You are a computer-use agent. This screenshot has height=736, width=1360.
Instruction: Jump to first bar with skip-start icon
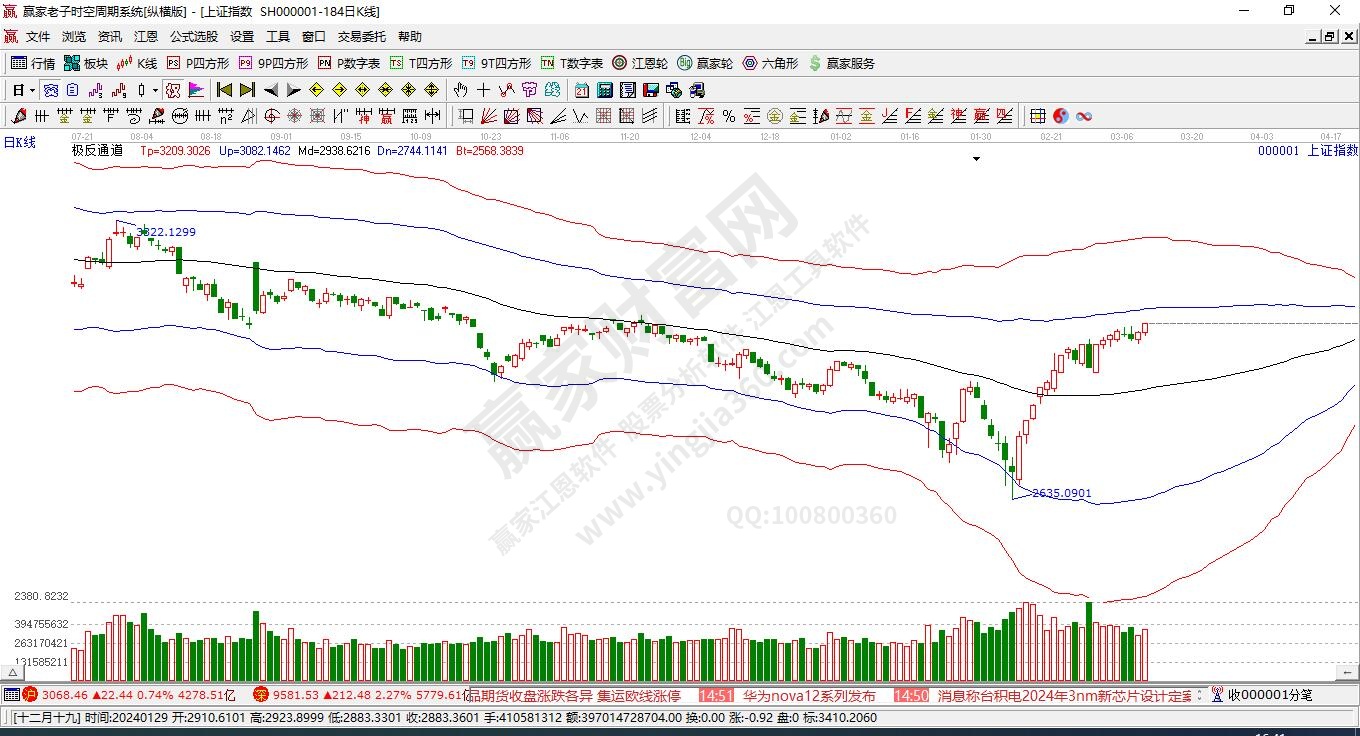tap(224, 90)
